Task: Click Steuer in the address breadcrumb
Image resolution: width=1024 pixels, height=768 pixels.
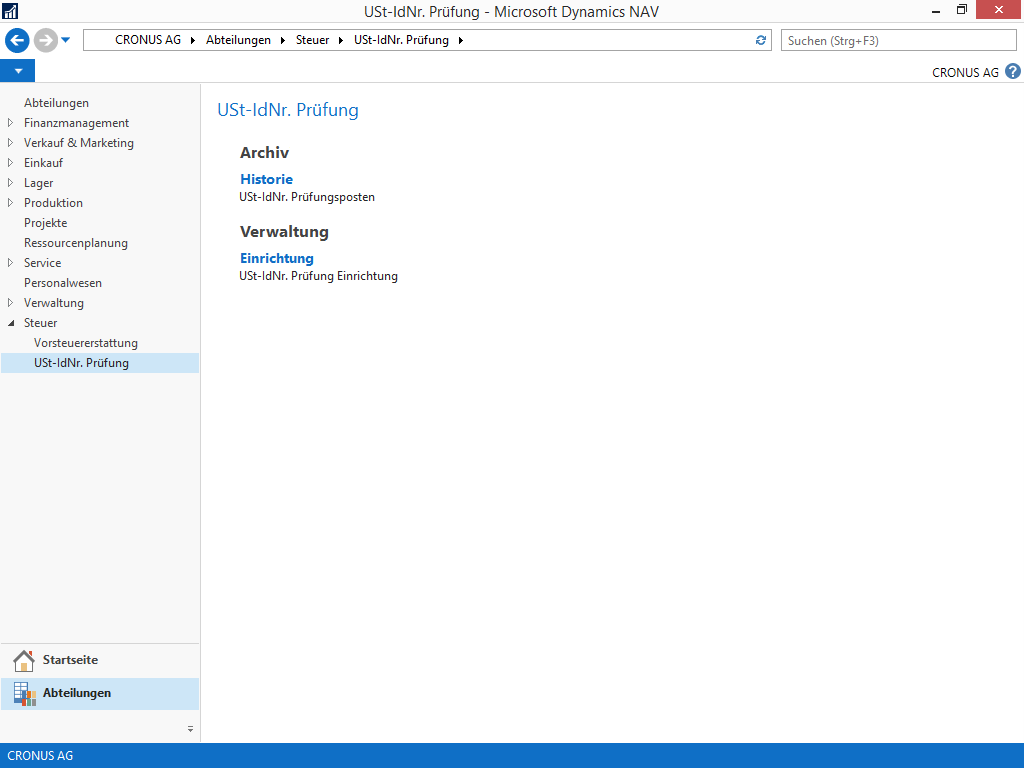Action: point(312,40)
